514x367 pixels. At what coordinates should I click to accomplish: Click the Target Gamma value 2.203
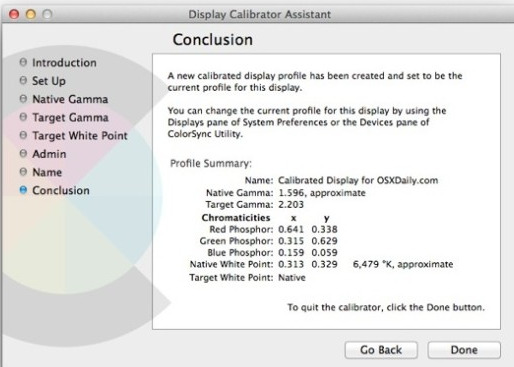(291, 204)
